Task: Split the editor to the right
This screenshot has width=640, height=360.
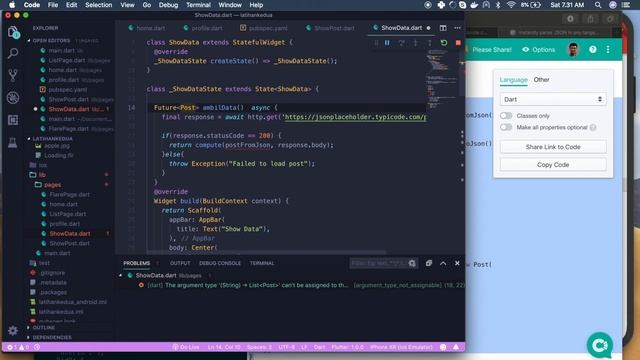Action: click(443, 28)
